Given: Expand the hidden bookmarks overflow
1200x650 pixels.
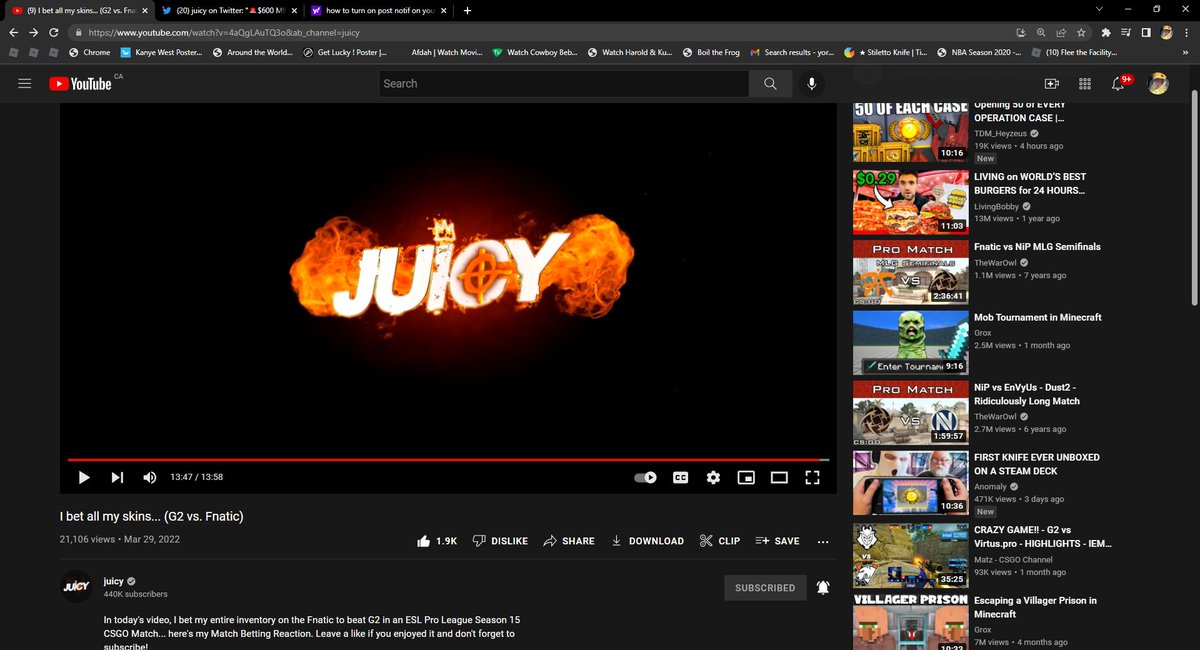Looking at the screenshot, I should [x=1186, y=52].
